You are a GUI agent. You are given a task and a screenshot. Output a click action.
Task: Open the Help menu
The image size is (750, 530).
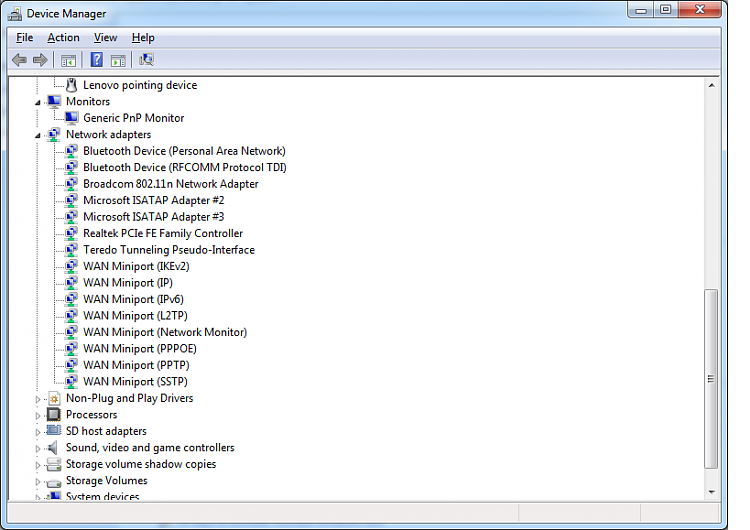click(143, 37)
